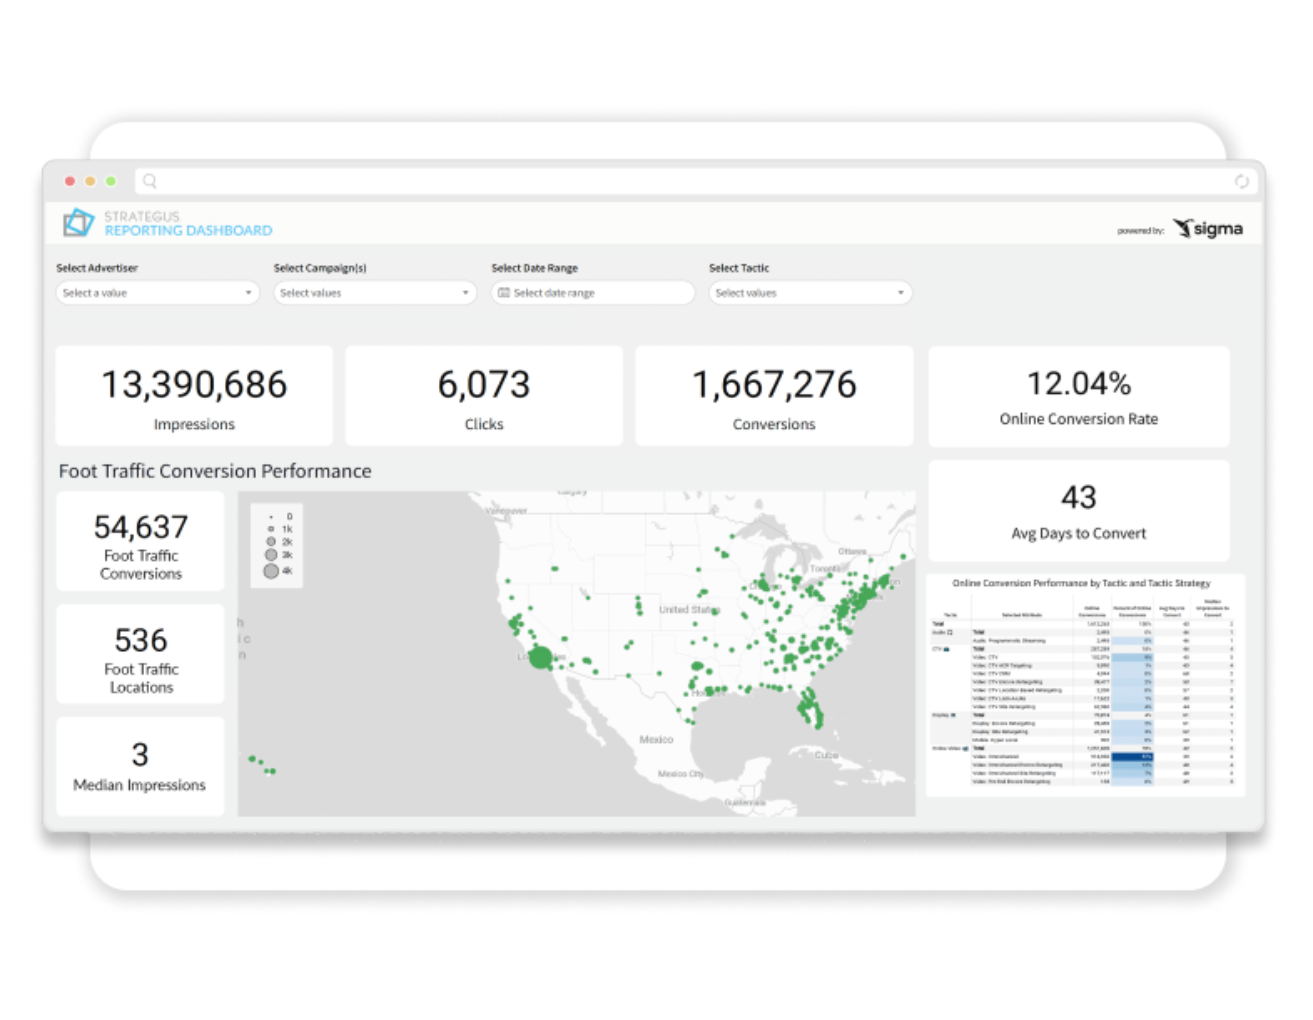
Task: Select the 13,390,686 Impressions card
Action: click(194, 396)
